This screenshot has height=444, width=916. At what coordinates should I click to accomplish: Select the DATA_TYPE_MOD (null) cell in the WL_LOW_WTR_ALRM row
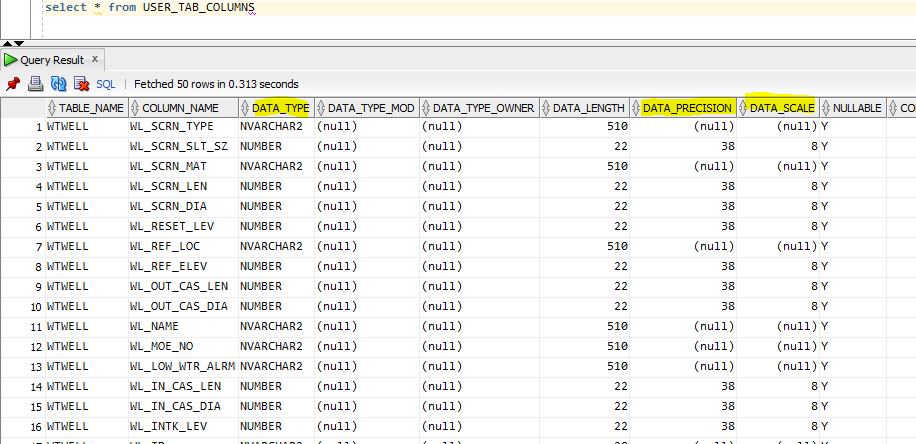(367, 366)
